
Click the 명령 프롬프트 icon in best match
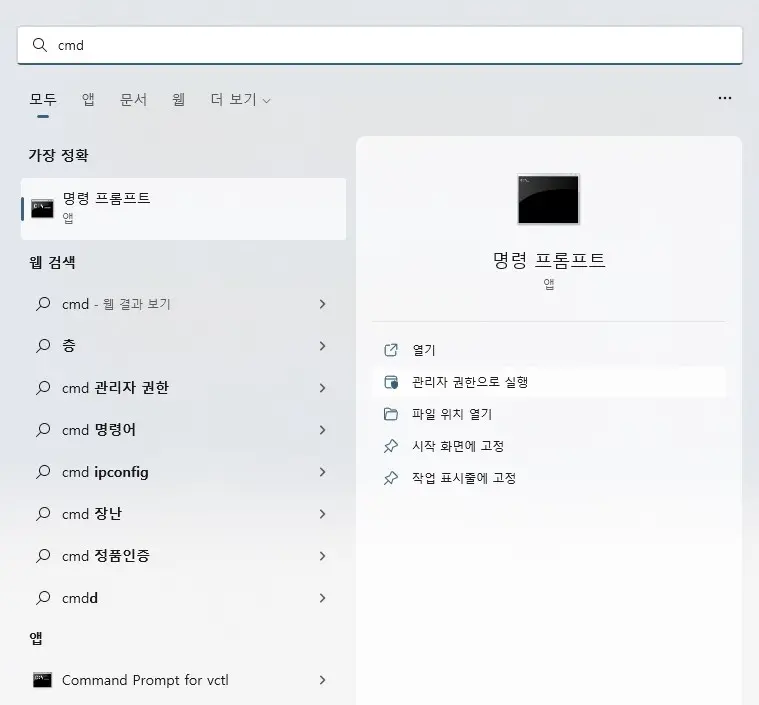pos(42,209)
